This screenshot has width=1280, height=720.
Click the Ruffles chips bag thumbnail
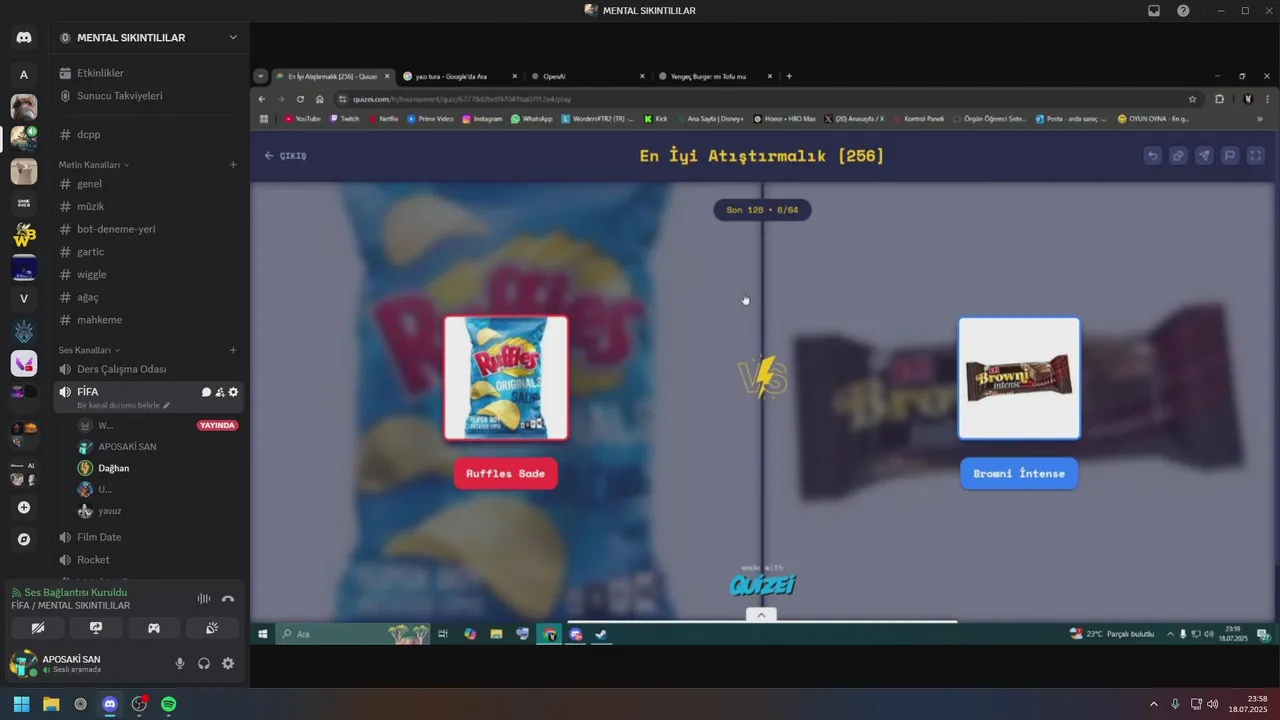(x=506, y=378)
